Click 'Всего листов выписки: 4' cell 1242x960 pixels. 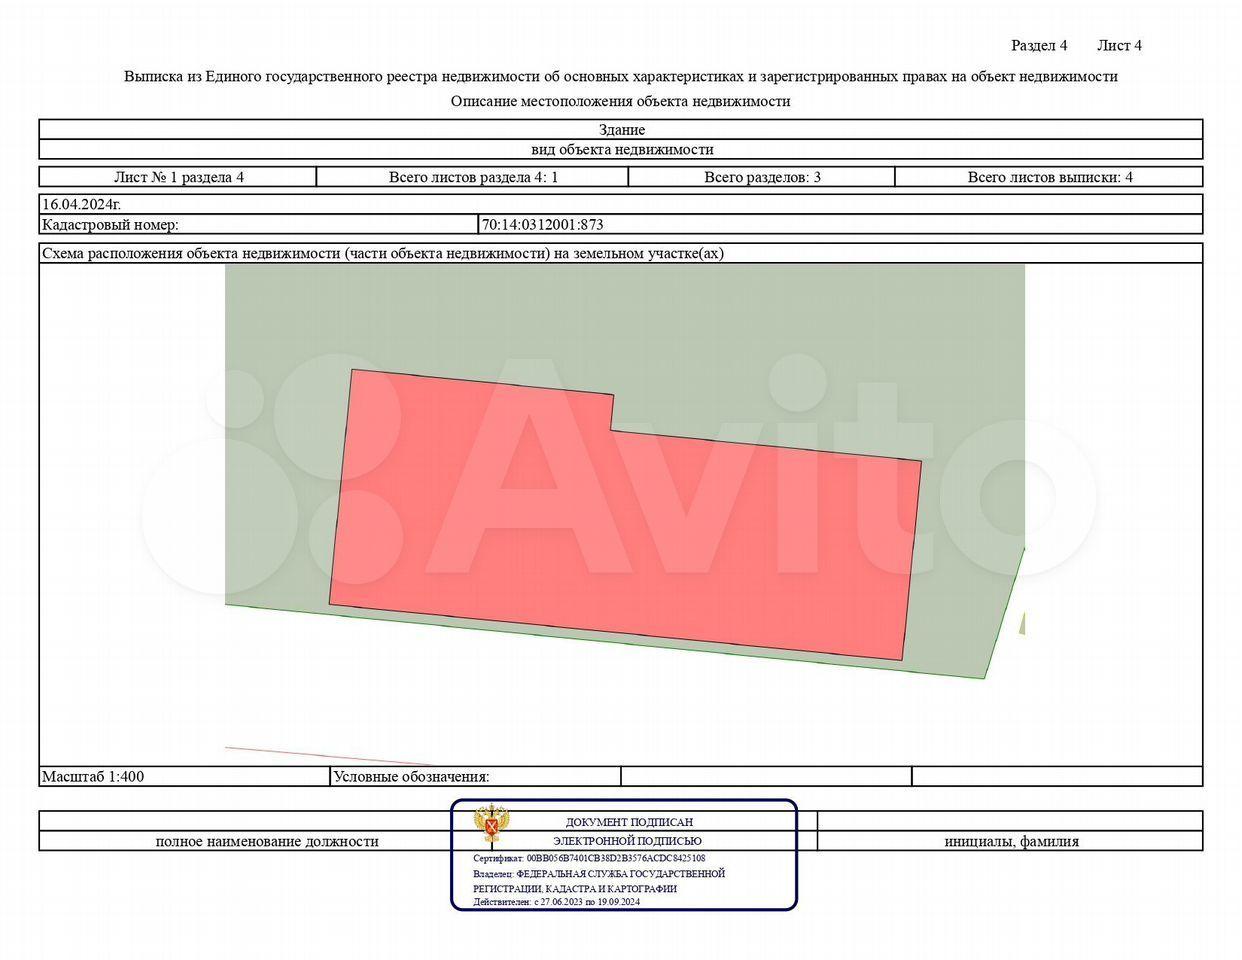[1049, 177]
